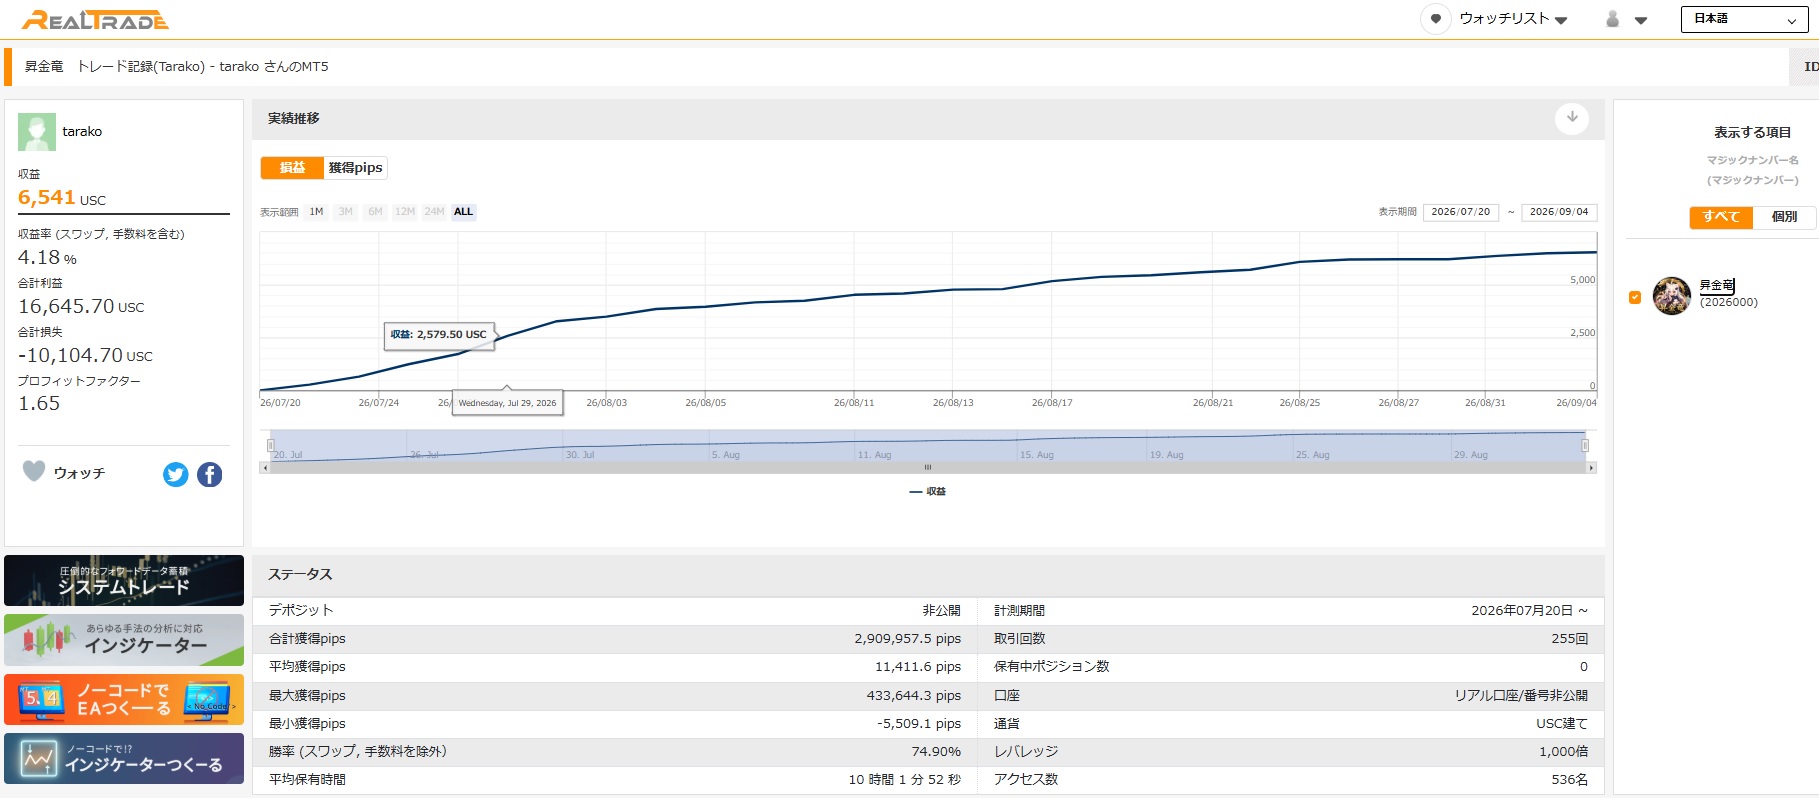Screen dimensions: 1819x798
Task: Switch to 獲得pips chart view
Action: 355,168
